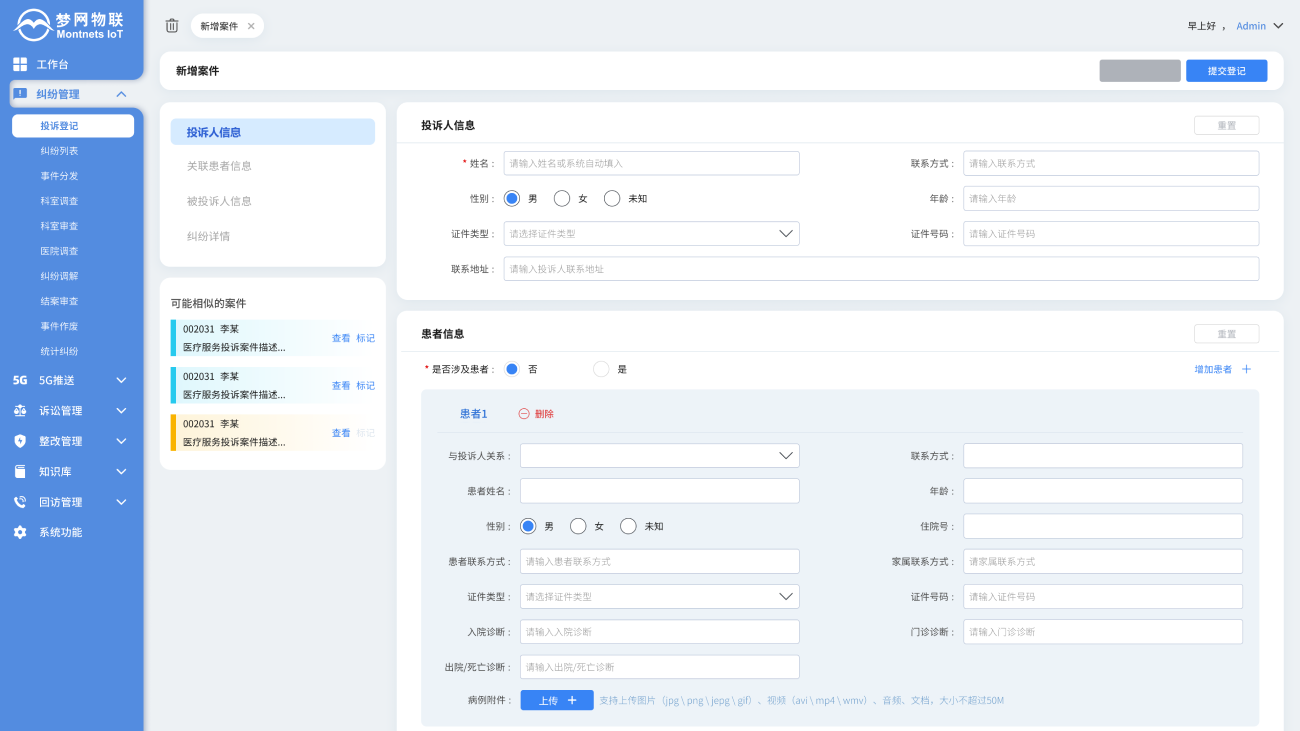Click the plus icon beside 增加患者

pyautogui.click(x=1246, y=369)
